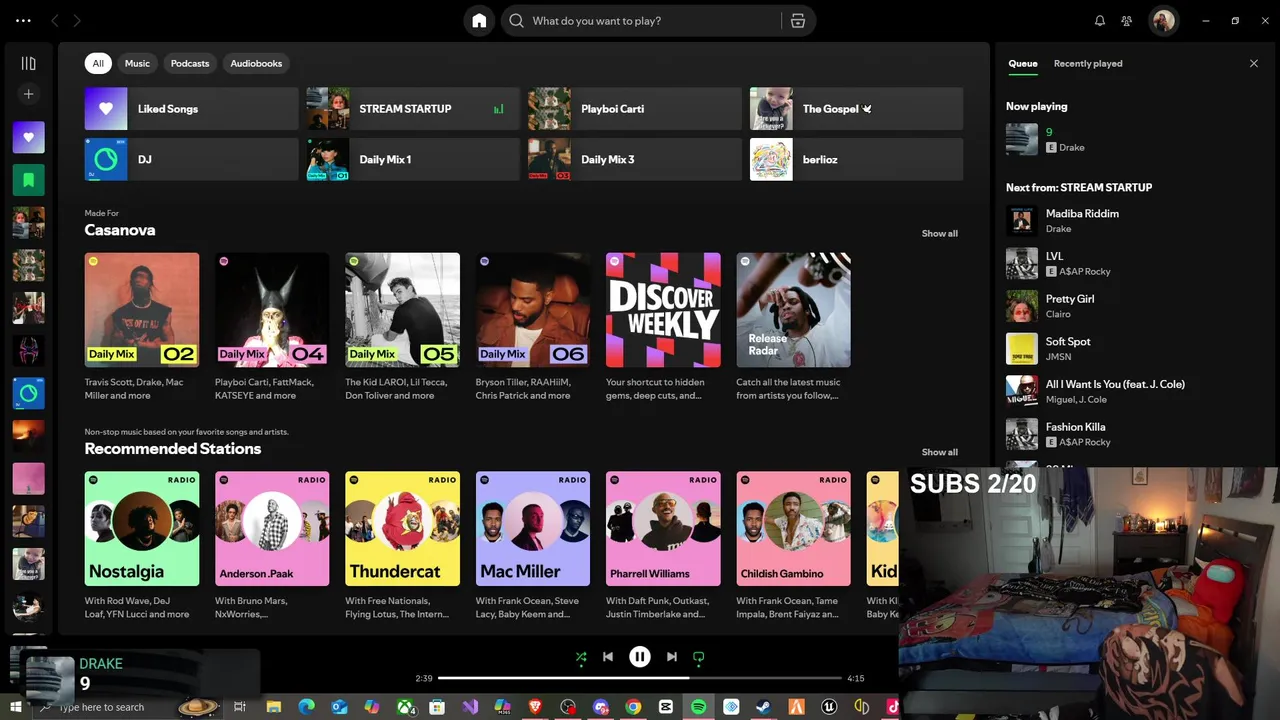
Task: Toggle repeat mode
Action: click(699, 657)
